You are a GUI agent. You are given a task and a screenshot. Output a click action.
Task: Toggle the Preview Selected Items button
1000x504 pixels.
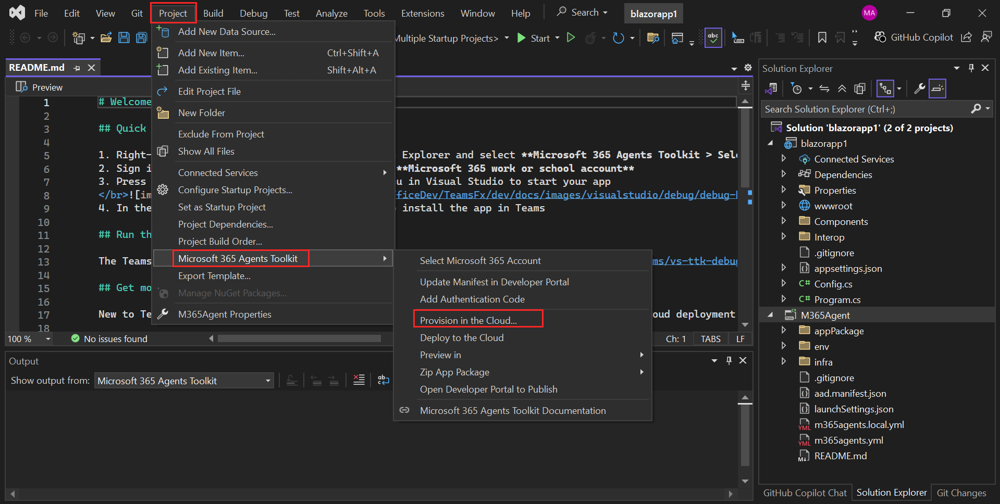(x=937, y=89)
